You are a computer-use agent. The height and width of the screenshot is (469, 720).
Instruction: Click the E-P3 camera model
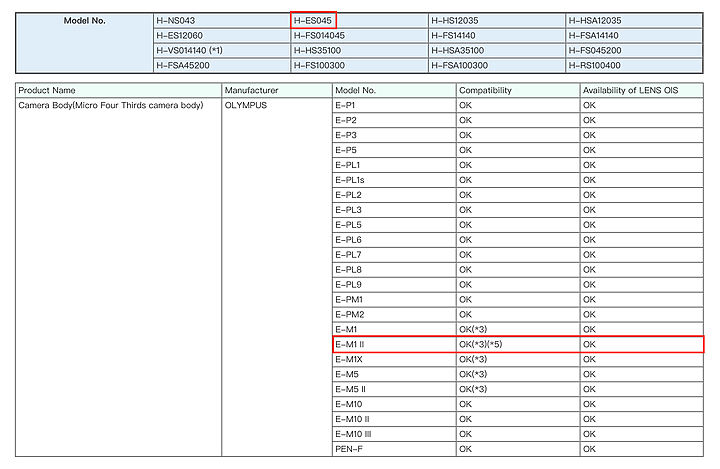(394, 135)
